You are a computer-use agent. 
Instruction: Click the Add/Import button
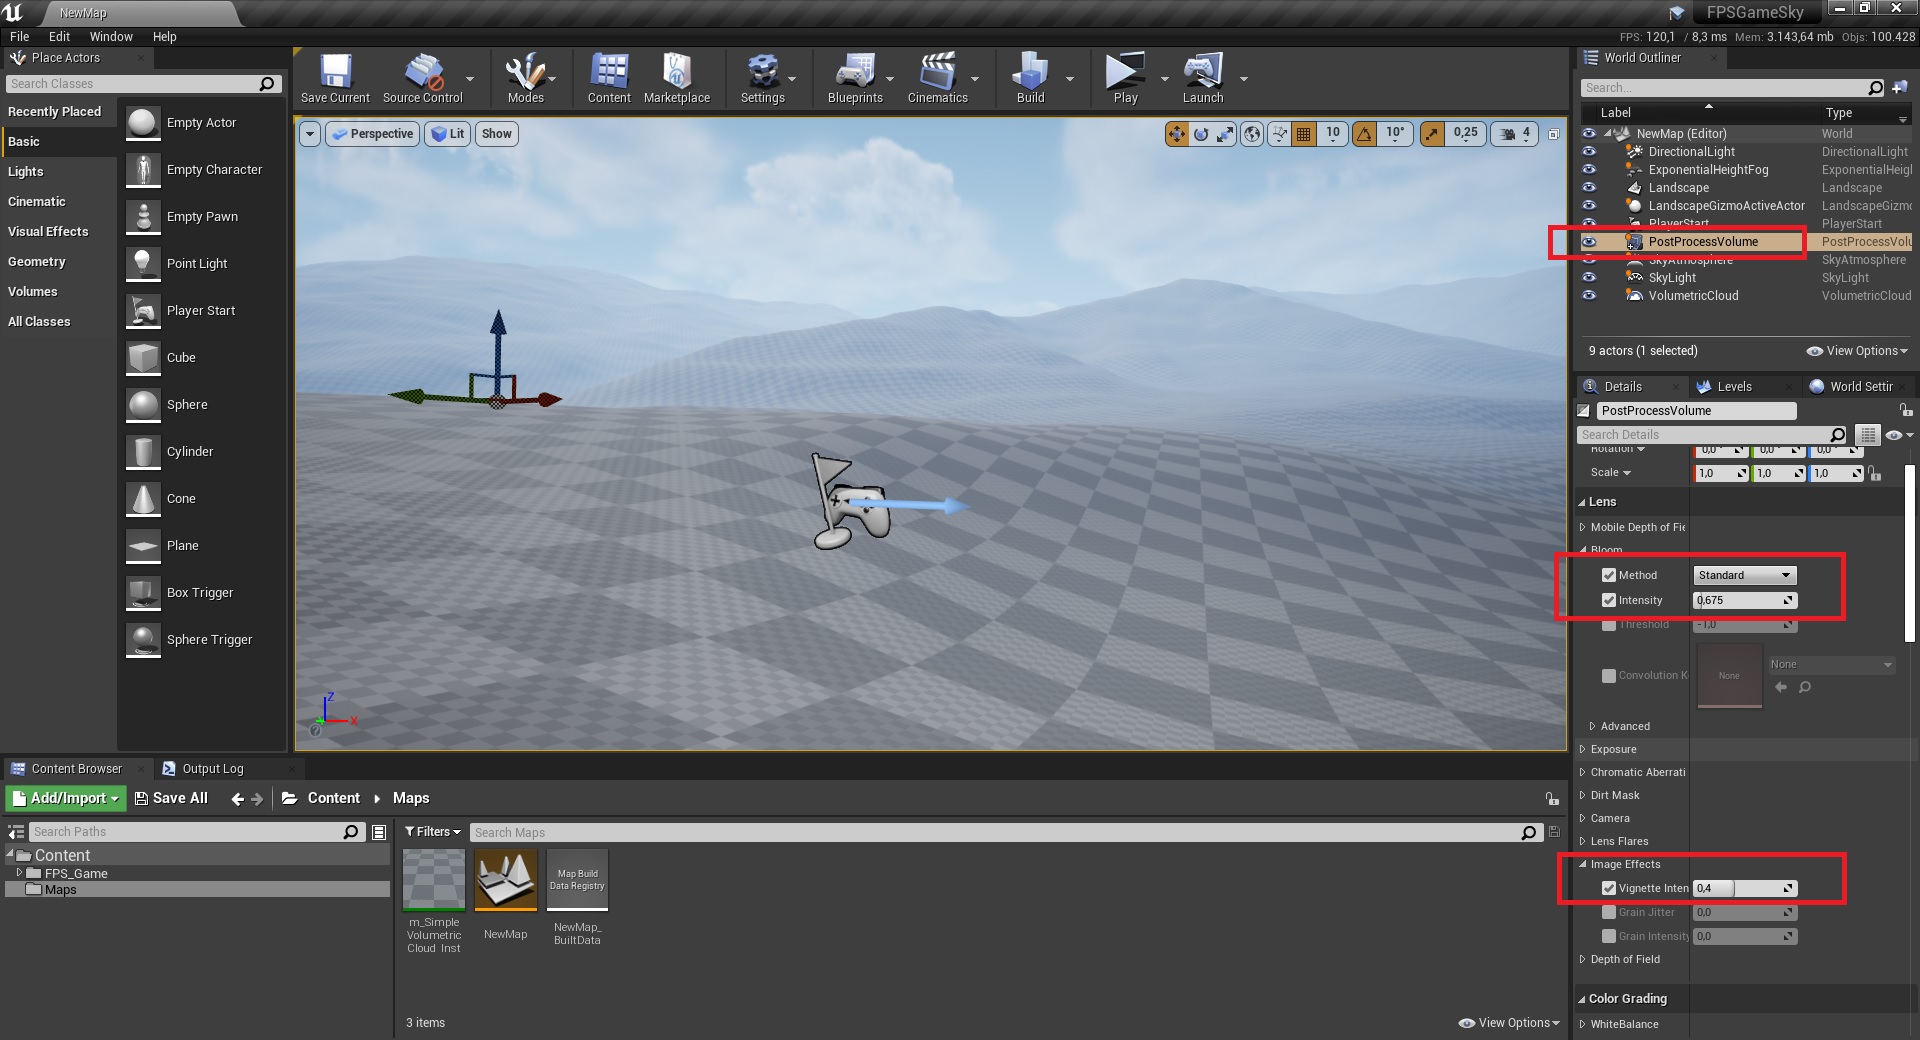click(x=66, y=798)
